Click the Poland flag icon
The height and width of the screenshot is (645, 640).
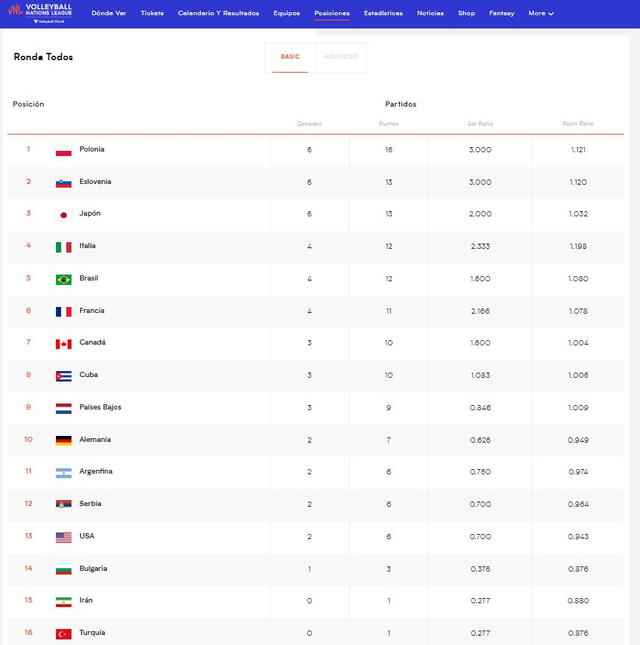tap(63, 150)
